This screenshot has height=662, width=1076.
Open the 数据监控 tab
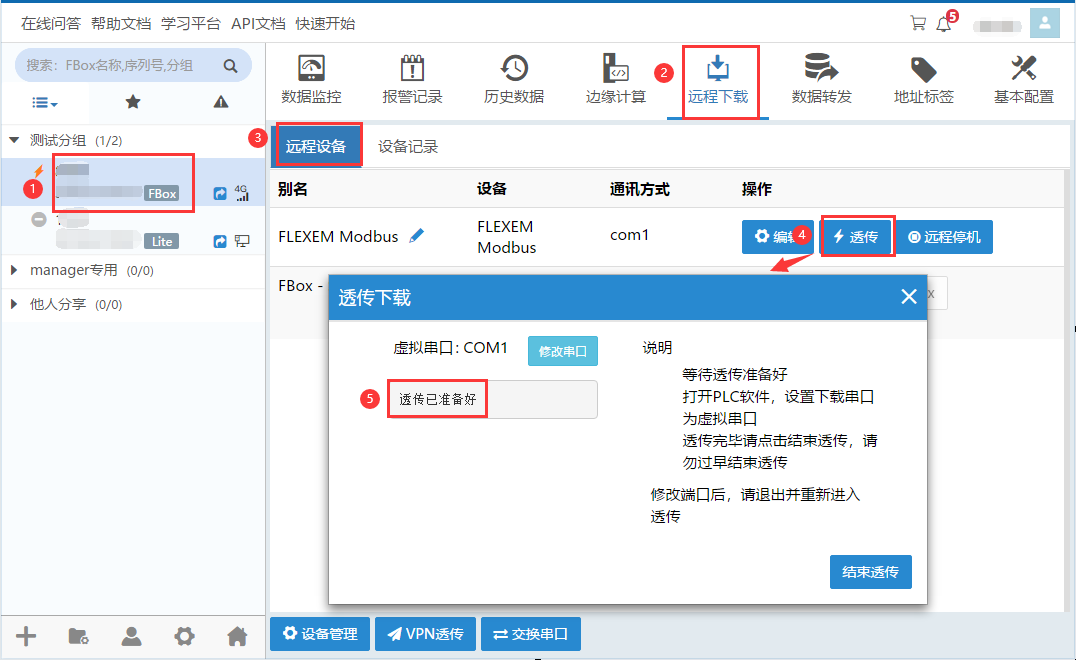coord(311,80)
